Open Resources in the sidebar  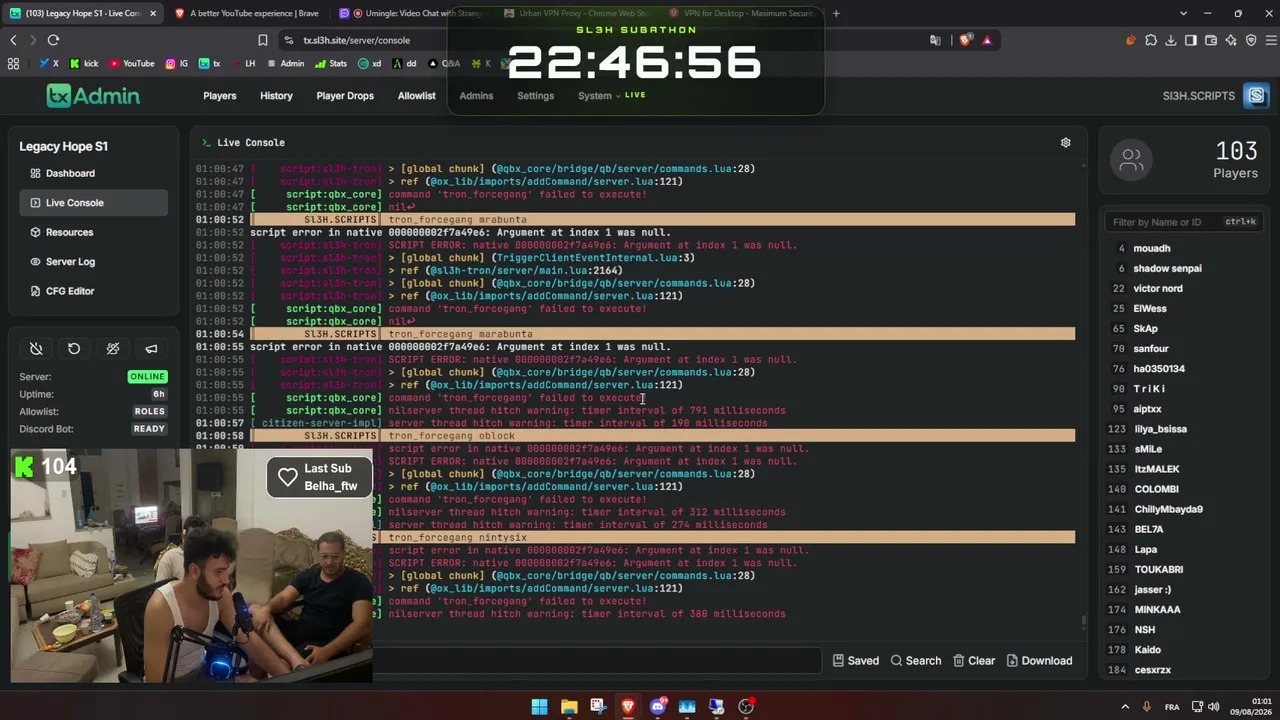[93, 232]
